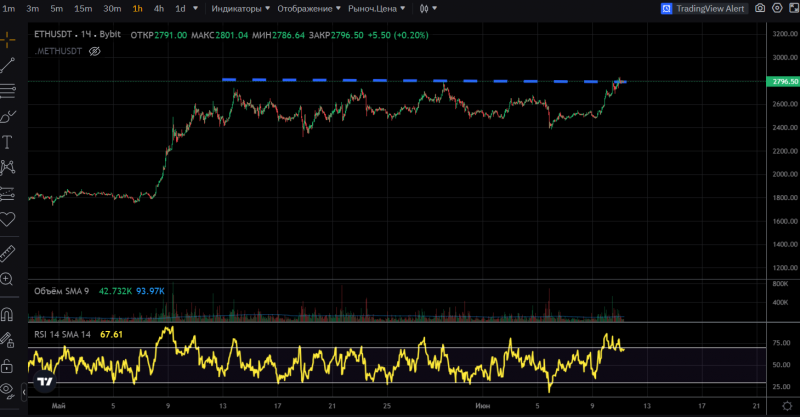The image size is (800, 417).
Task: Click the Июн date label on time axis
Action: tap(483, 406)
